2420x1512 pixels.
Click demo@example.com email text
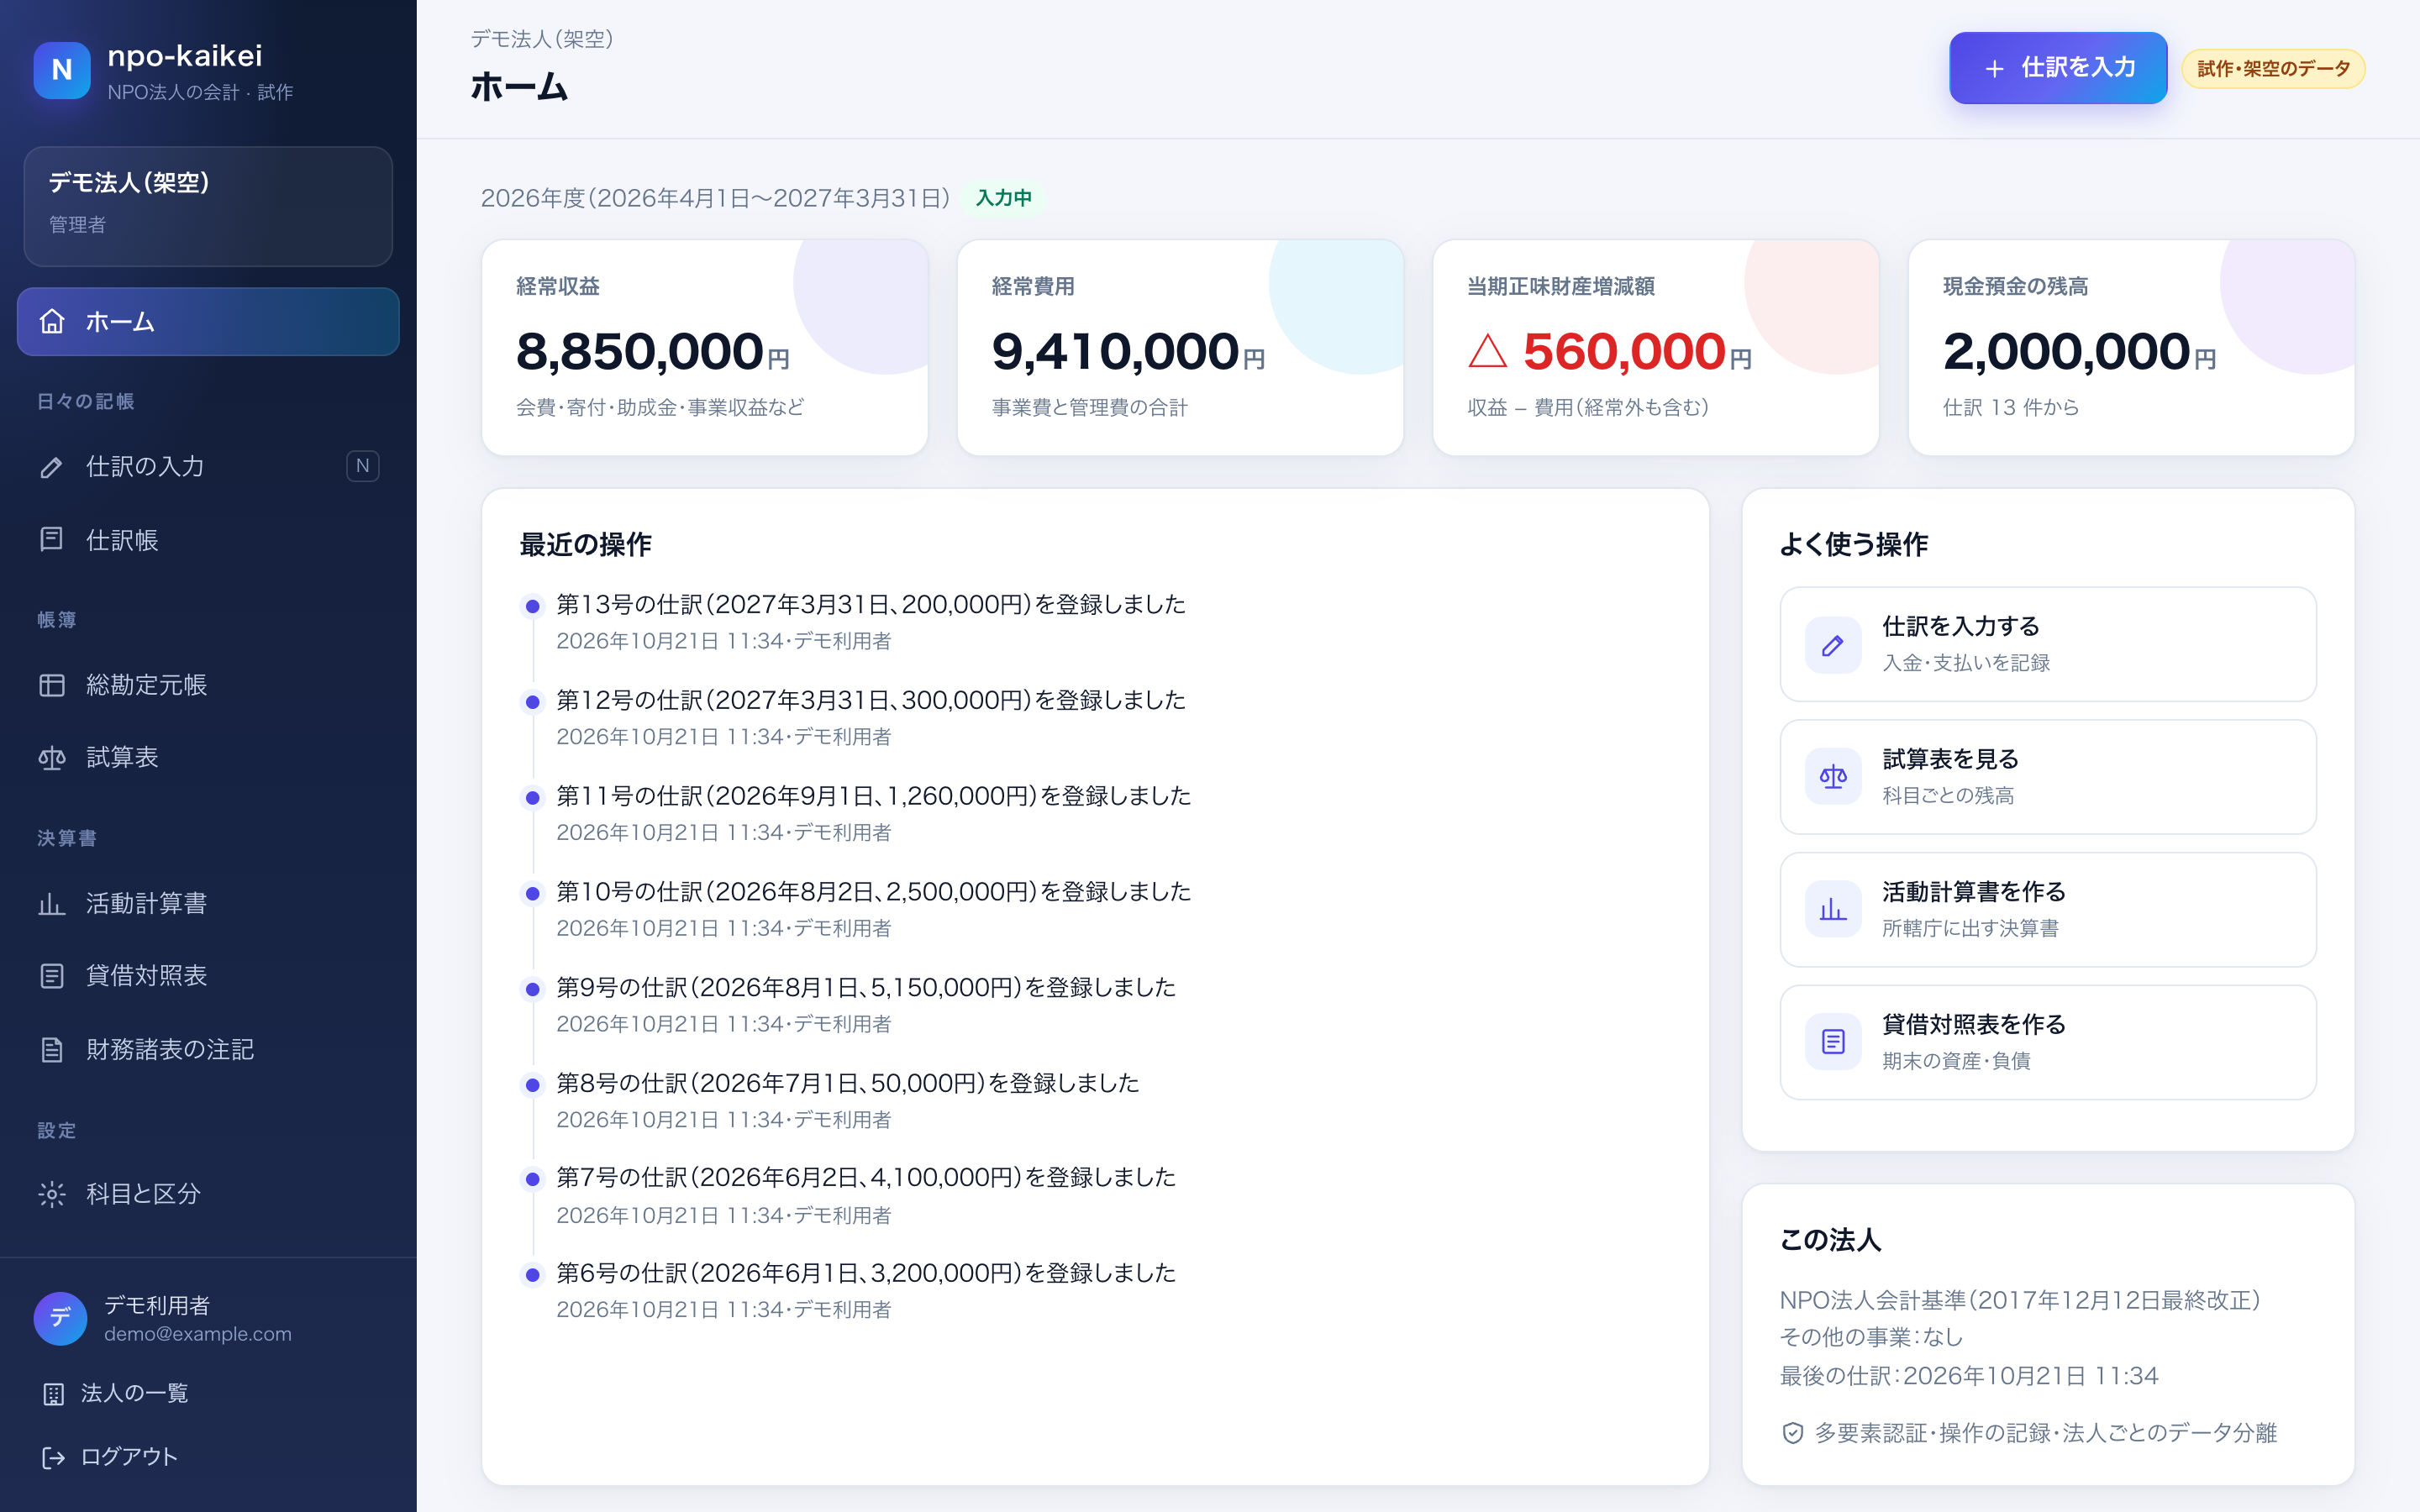[x=198, y=1334]
